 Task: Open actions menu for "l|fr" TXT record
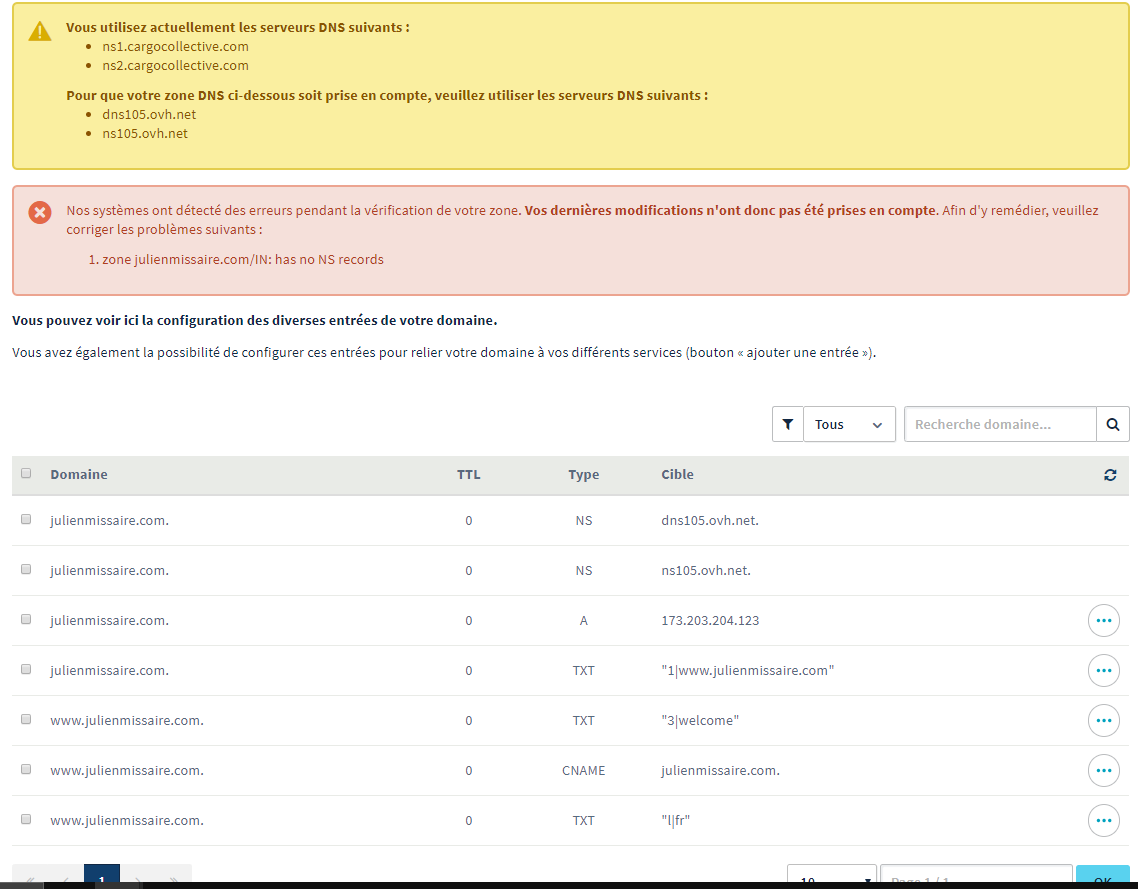(x=1103, y=821)
